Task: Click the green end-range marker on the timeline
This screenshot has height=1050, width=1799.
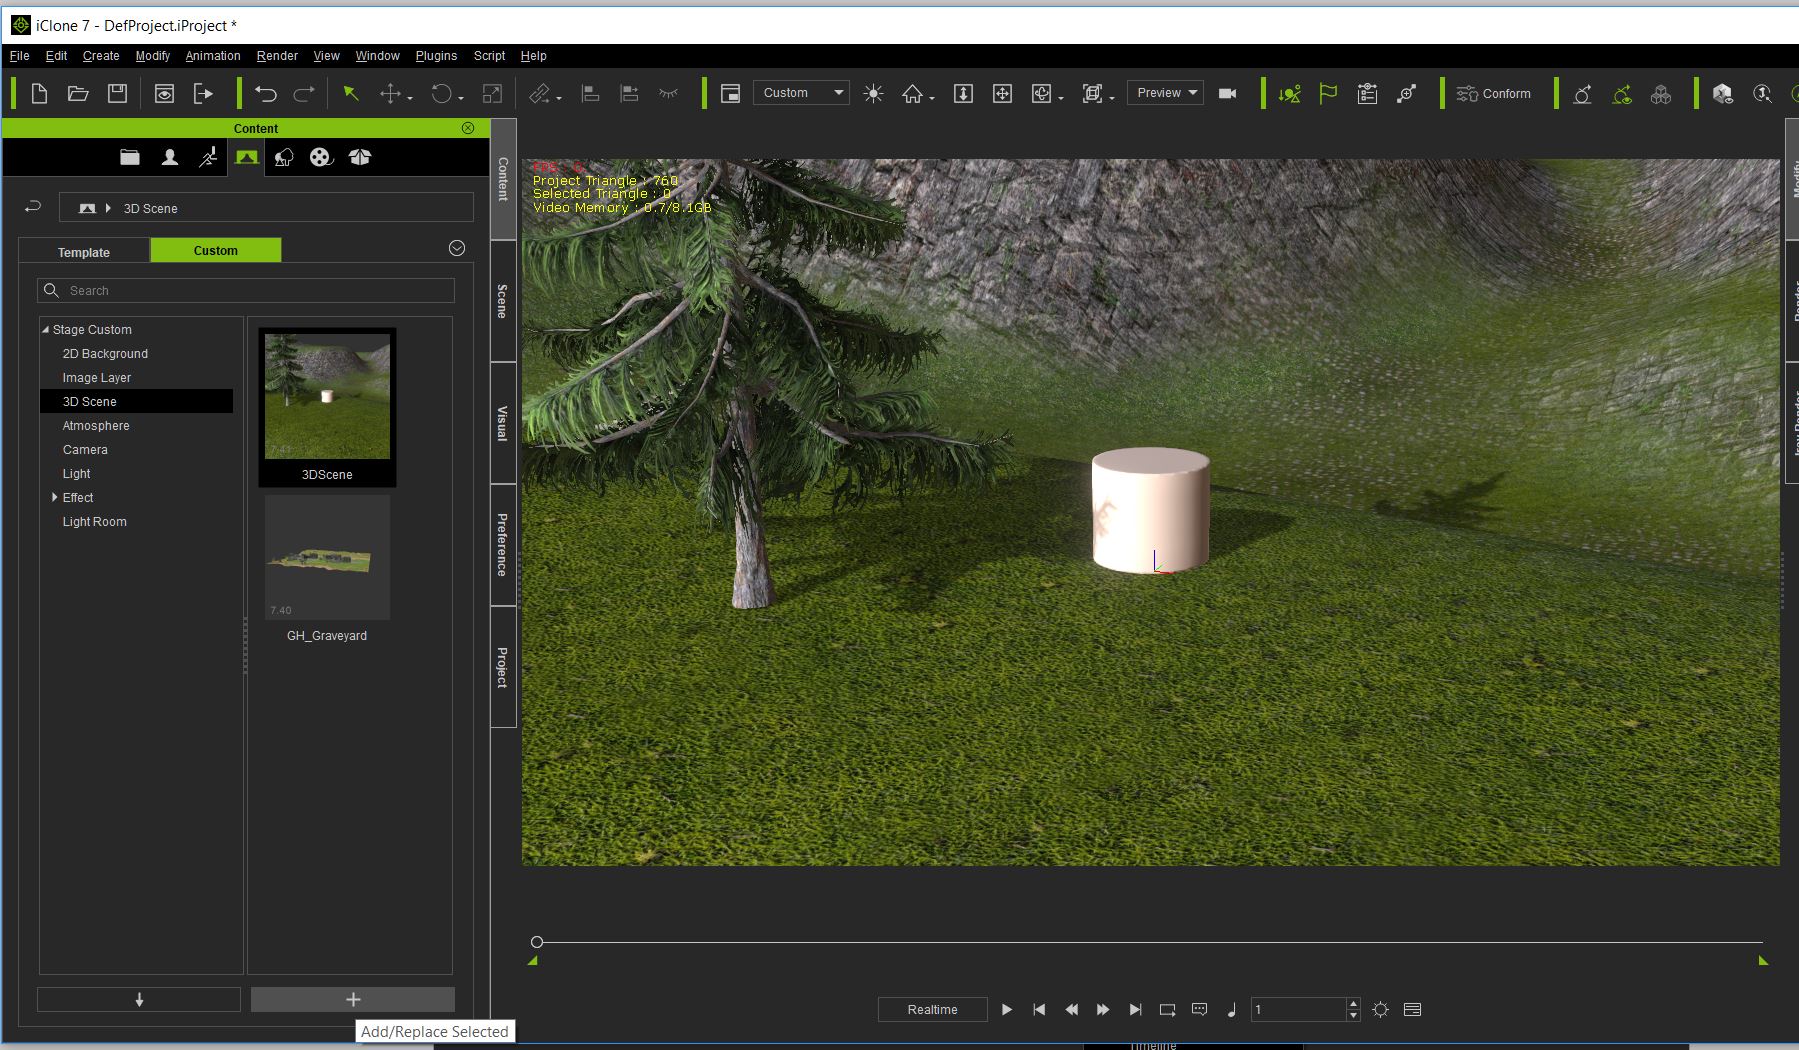Action: pyautogui.click(x=1763, y=960)
